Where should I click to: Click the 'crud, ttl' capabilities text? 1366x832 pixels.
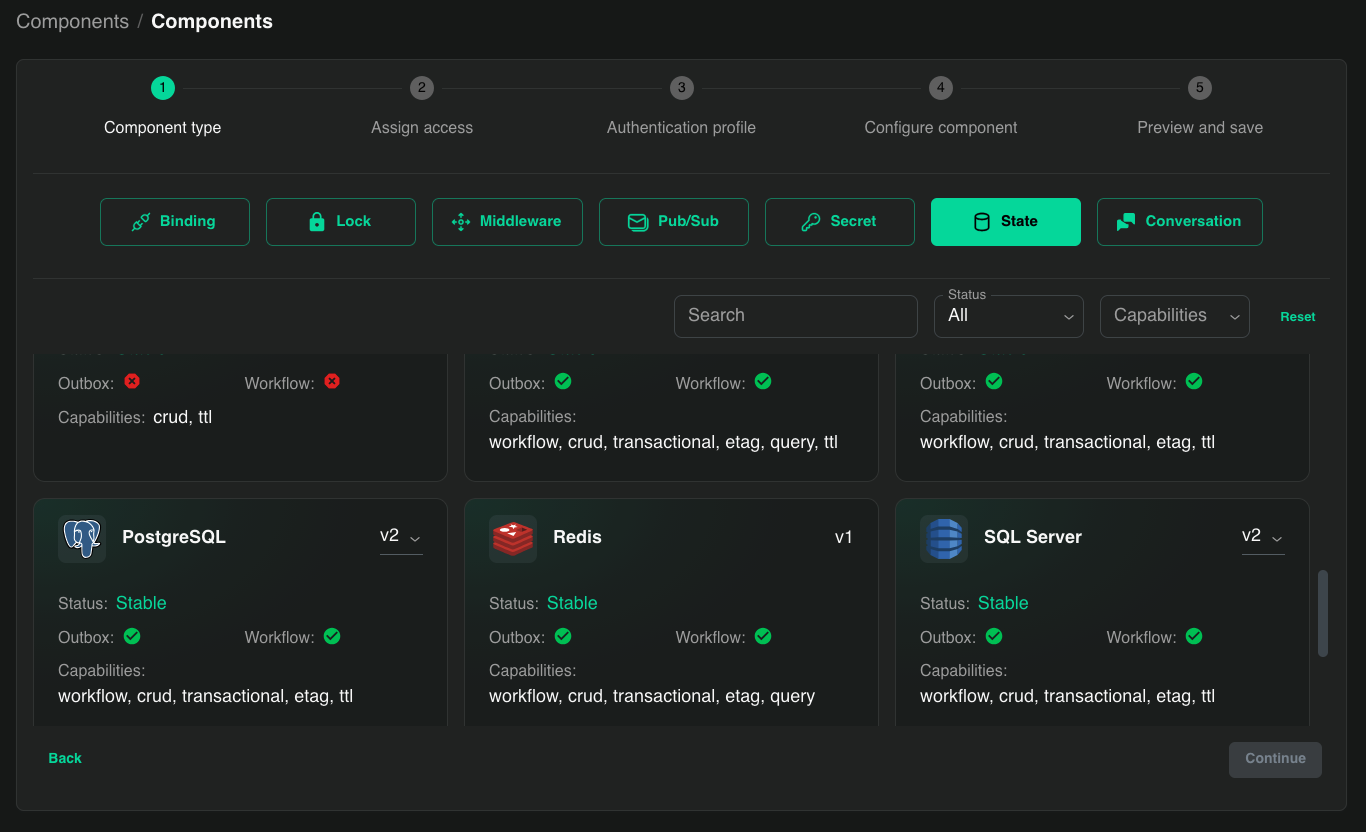click(x=183, y=417)
